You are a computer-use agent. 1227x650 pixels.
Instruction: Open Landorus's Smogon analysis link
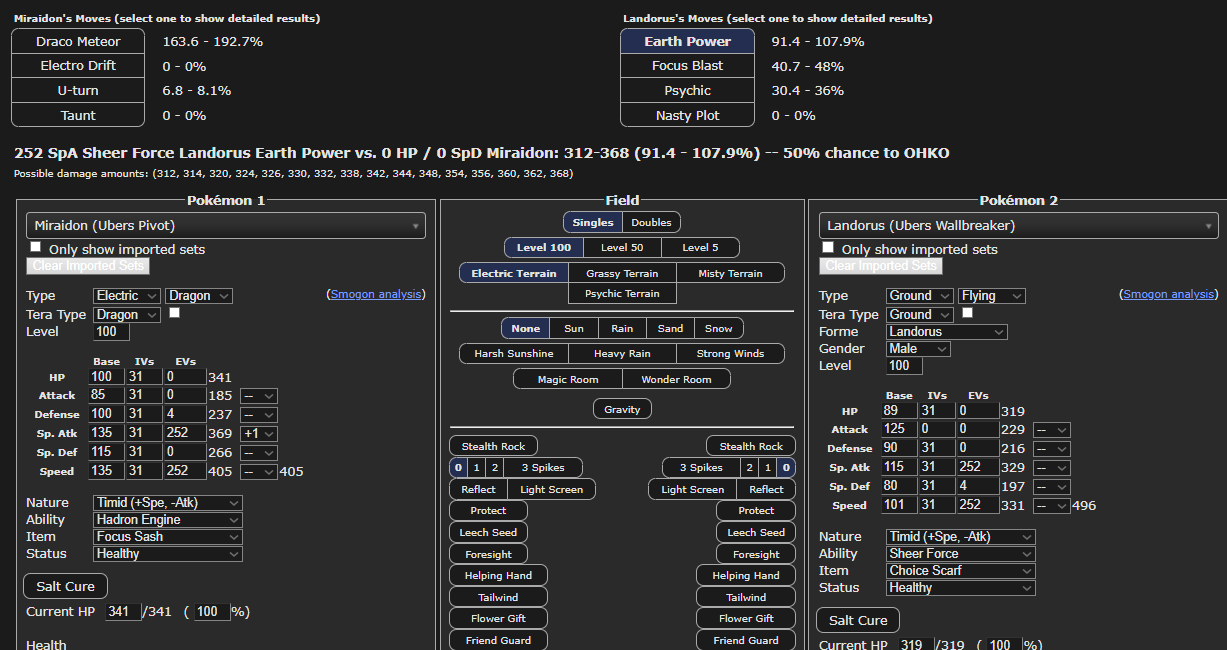pos(1169,294)
